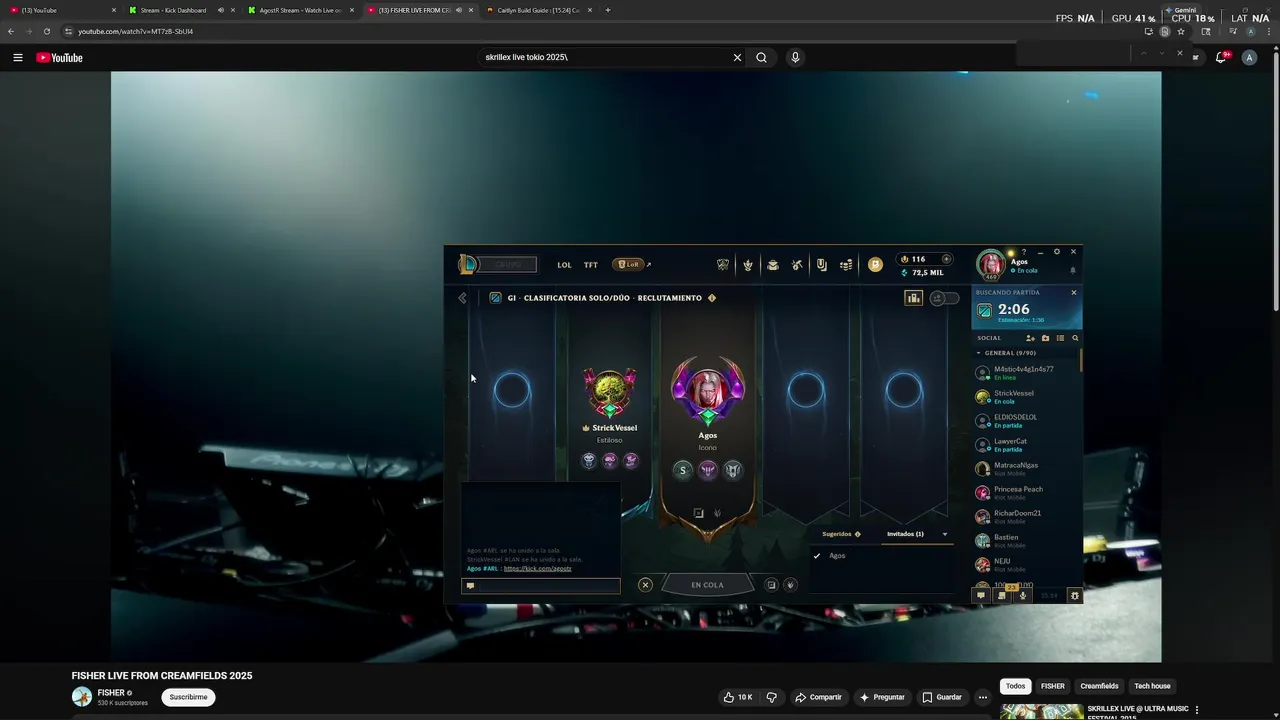Click the YouTube logo
Viewport: 1280px width, 720px height.
(59, 58)
